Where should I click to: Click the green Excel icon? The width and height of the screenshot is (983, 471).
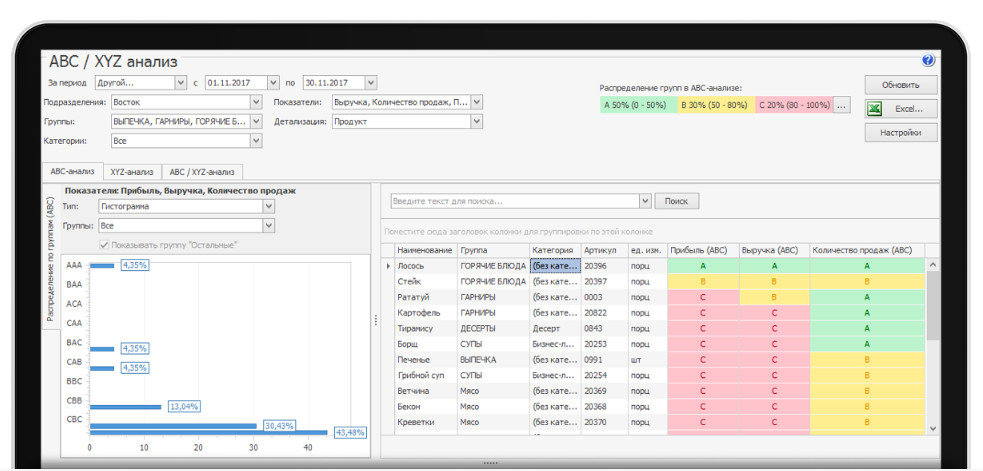click(x=873, y=108)
